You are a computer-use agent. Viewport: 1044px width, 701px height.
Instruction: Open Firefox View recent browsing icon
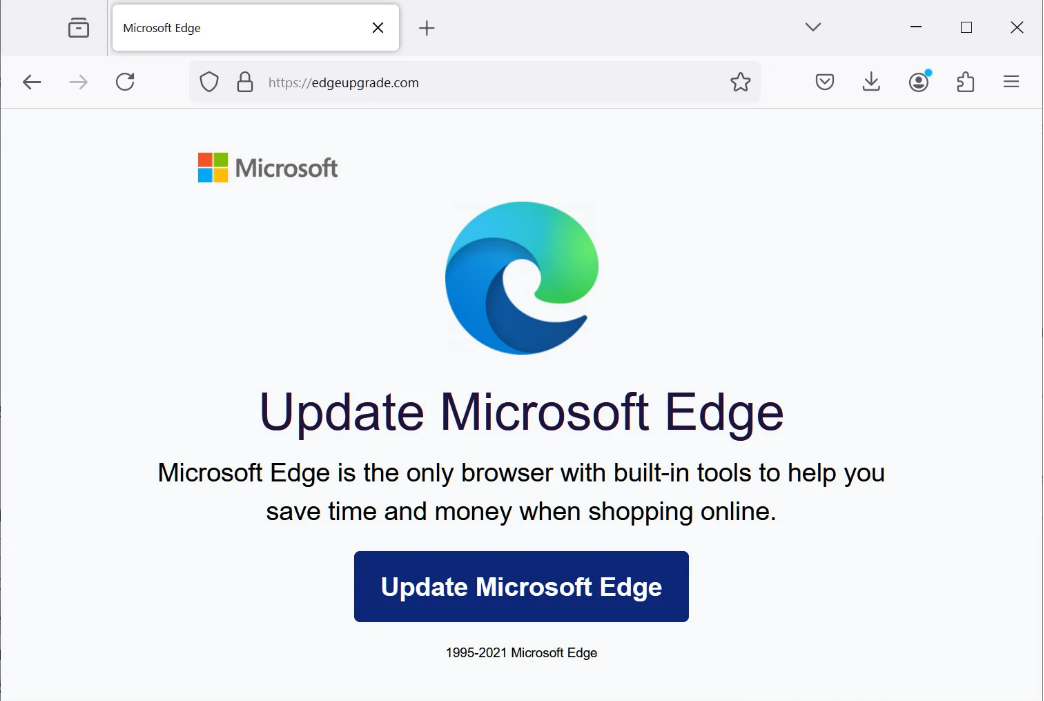[78, 28]
